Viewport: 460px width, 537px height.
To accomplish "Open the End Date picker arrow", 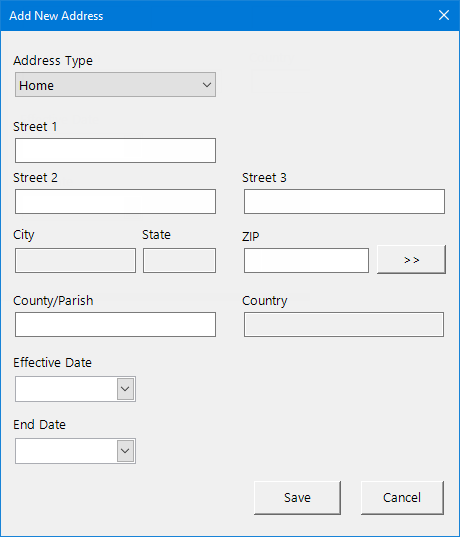I will [125, 451].
